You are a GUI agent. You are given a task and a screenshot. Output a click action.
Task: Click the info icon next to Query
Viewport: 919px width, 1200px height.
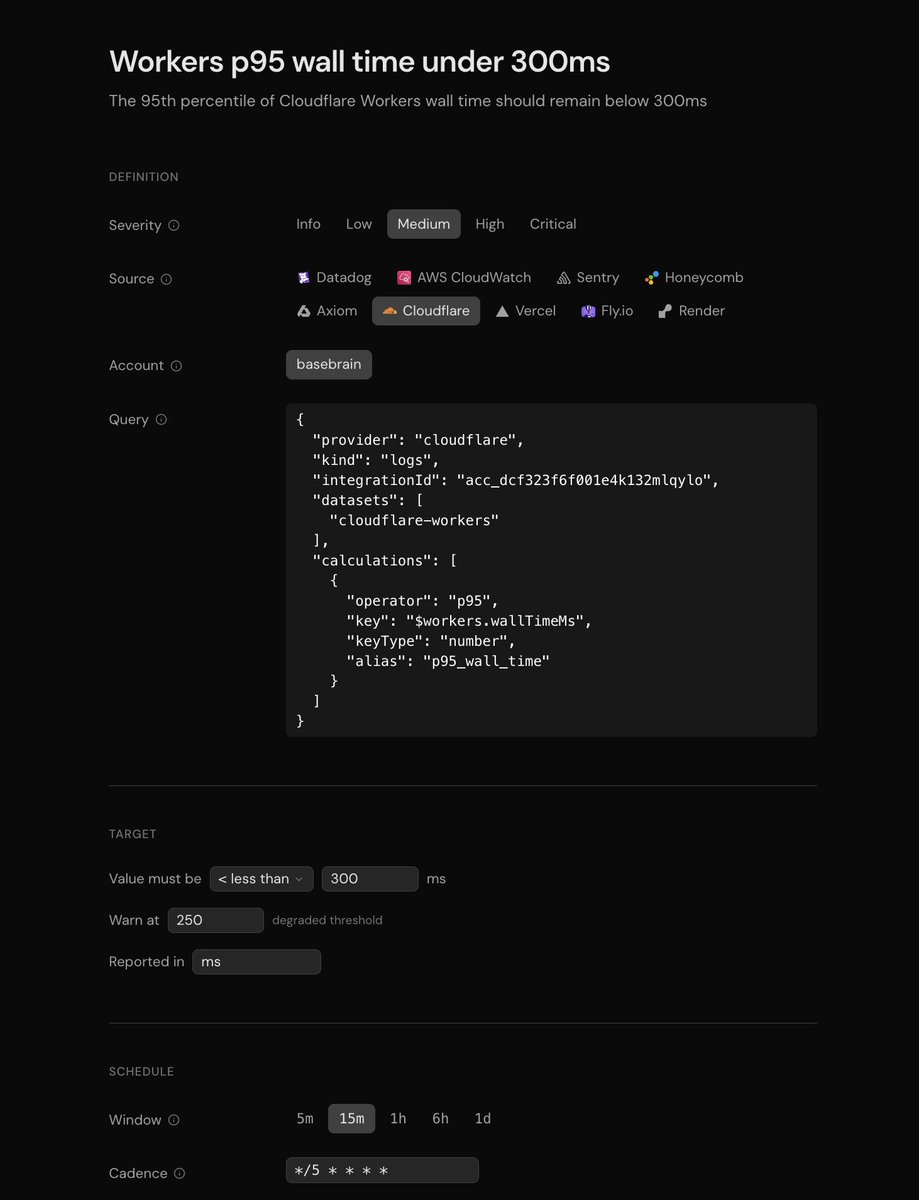161,420
